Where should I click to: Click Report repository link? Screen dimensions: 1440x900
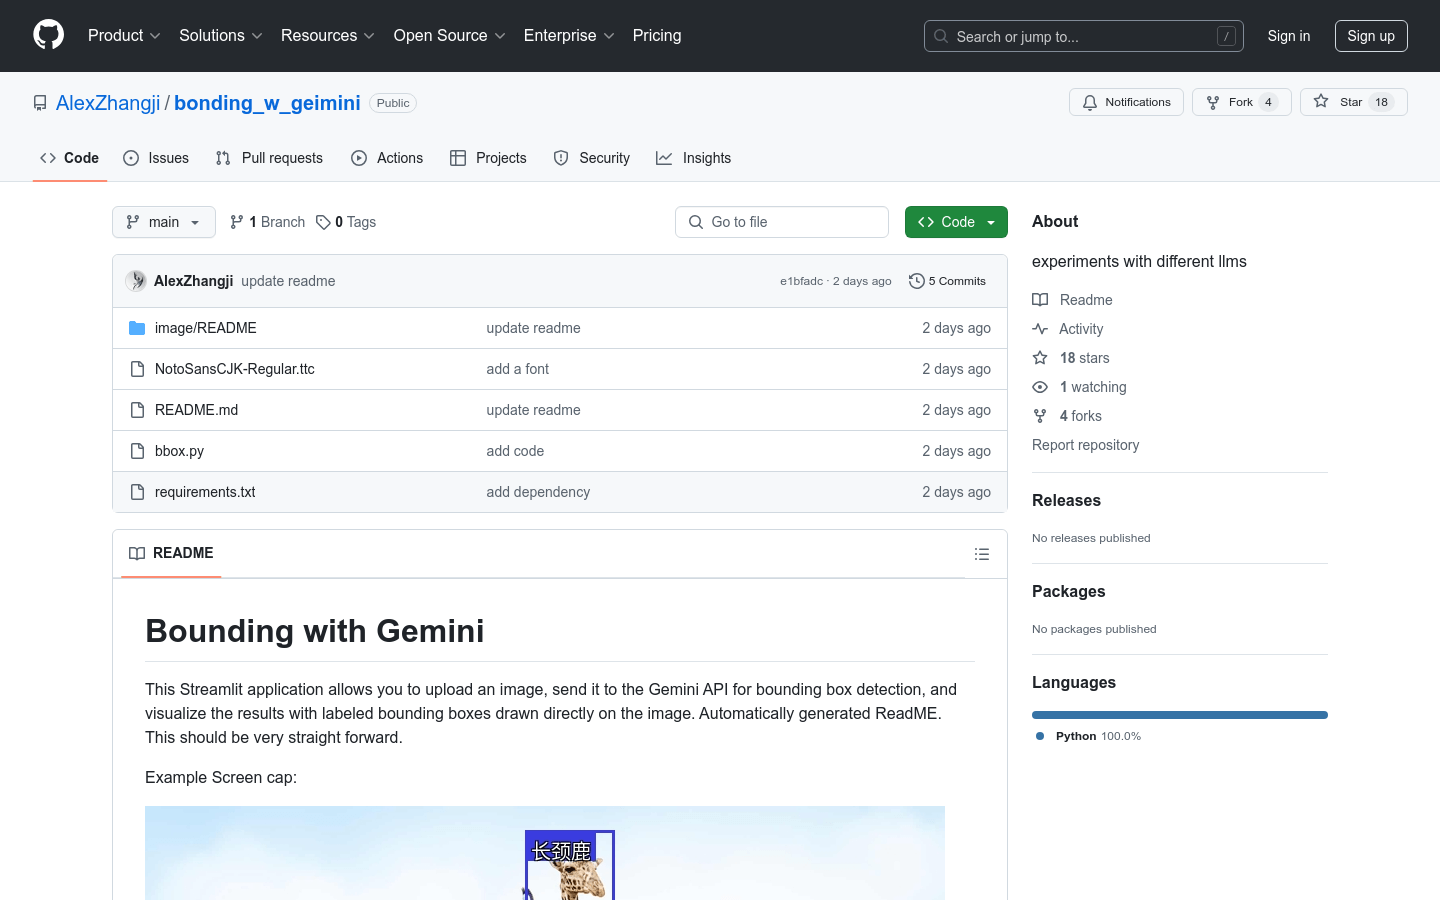[x=1085, y=445]
